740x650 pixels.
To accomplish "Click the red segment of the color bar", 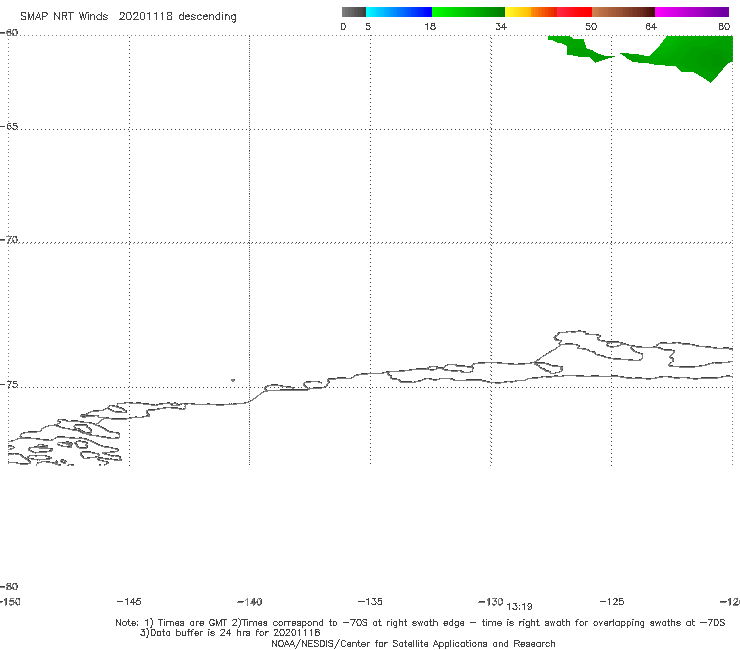I will [574, 12].
